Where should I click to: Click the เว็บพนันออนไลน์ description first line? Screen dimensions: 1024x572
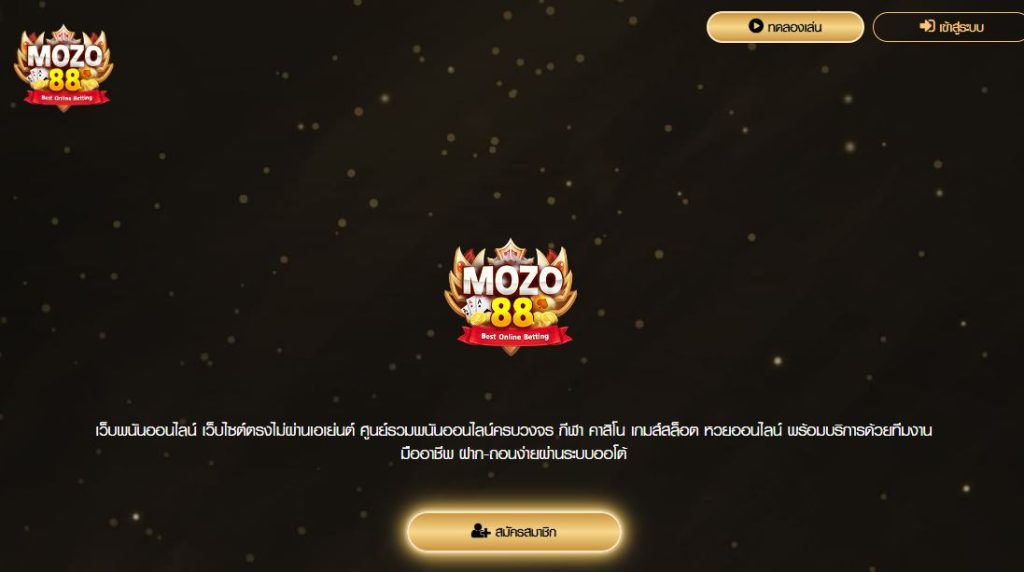pos(513,430)
